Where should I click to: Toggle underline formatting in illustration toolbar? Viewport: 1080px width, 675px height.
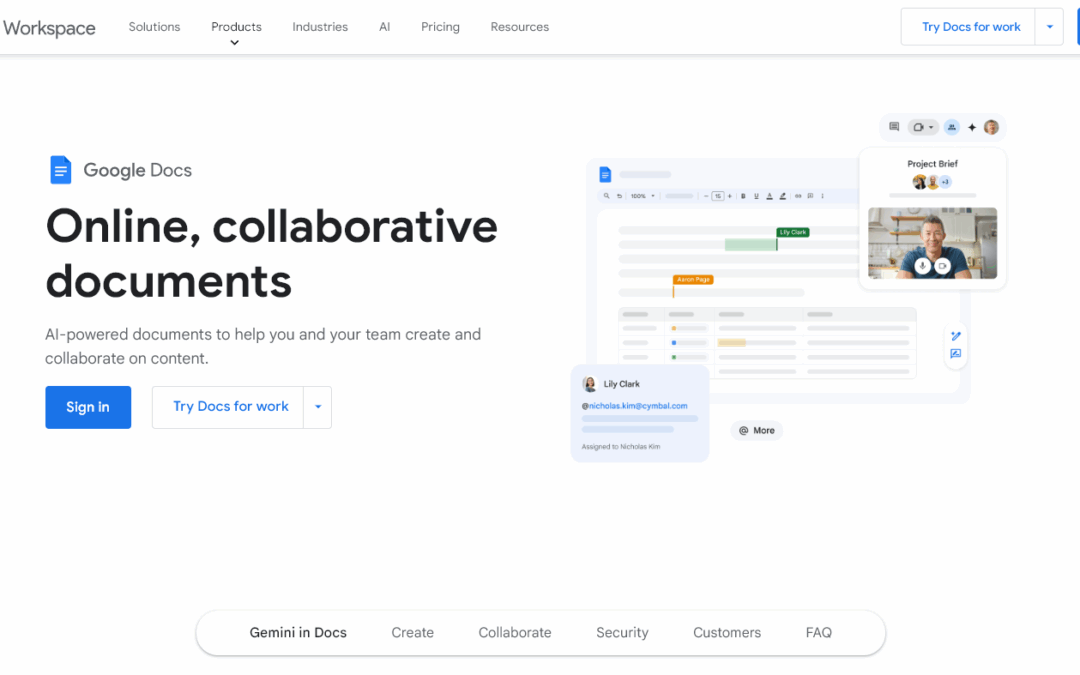756,196
